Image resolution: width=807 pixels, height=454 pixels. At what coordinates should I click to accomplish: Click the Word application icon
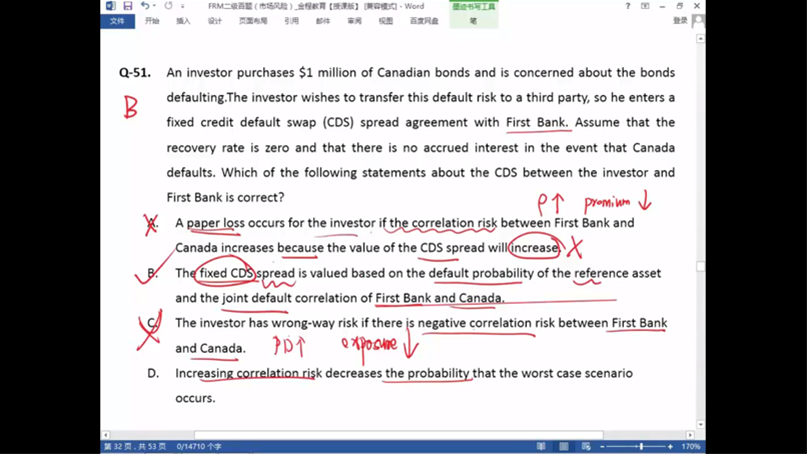pos(110,6)
